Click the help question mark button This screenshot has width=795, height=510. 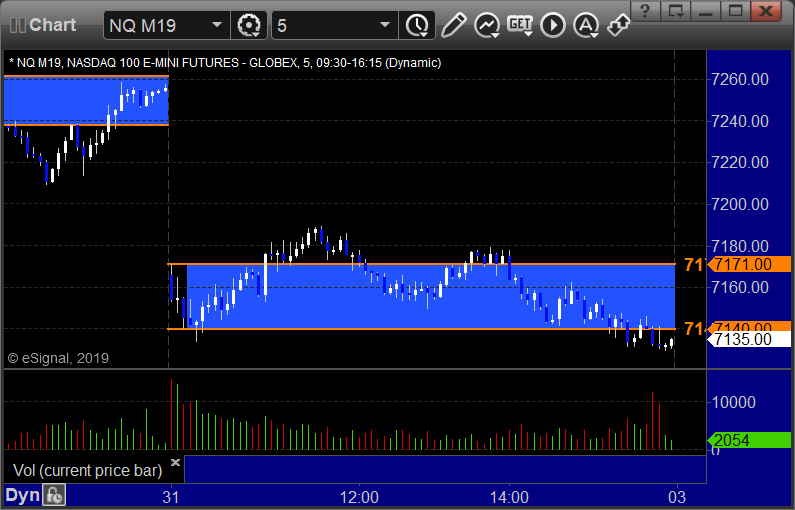point(645,11)
